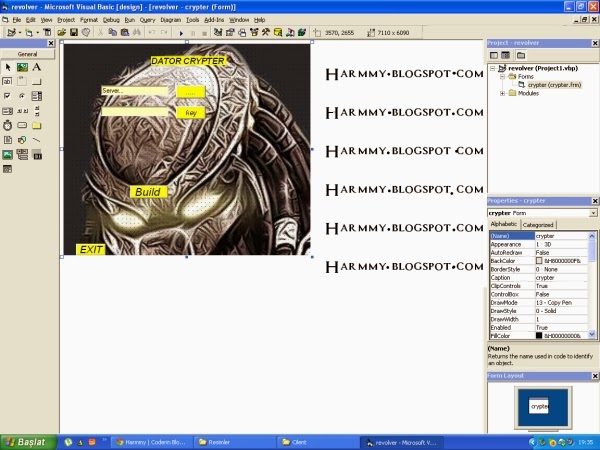This screenshot has height=450, width=600.
Task: Select the CommandButton control tool
Action: point(37,82)
